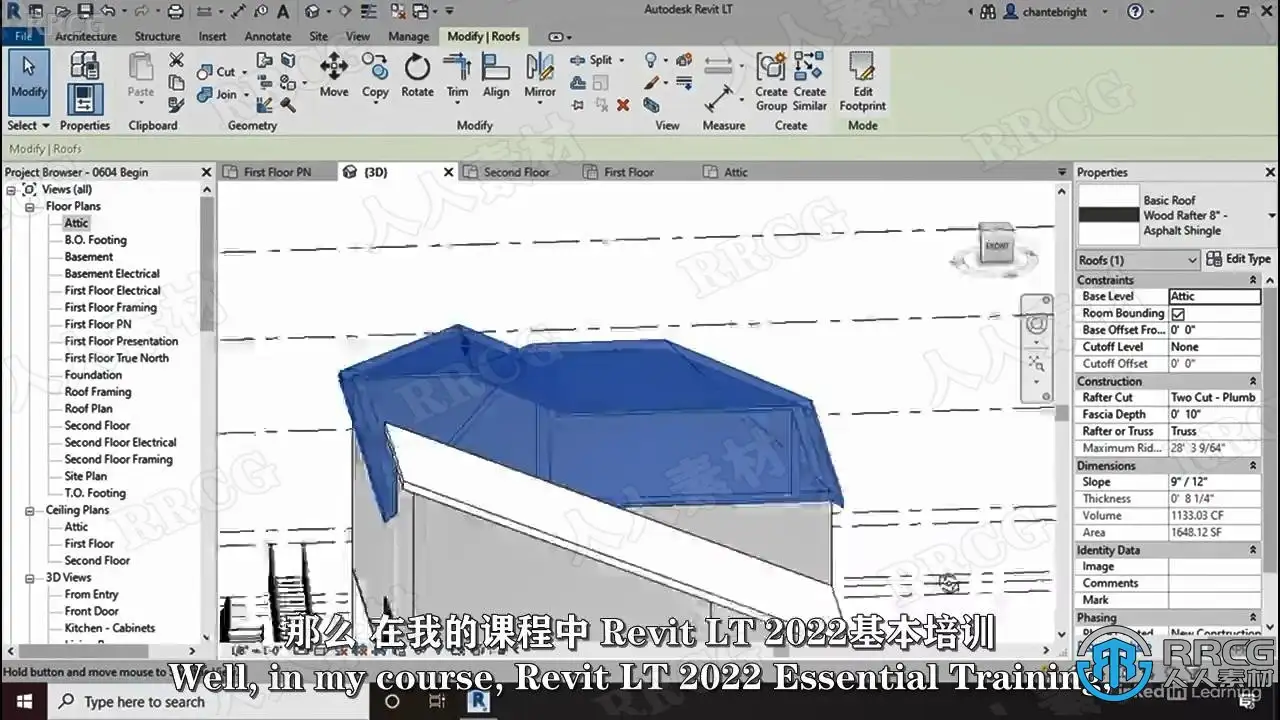Close the Properties panel
This screenshot has width=1280, height=720.
1270,172
